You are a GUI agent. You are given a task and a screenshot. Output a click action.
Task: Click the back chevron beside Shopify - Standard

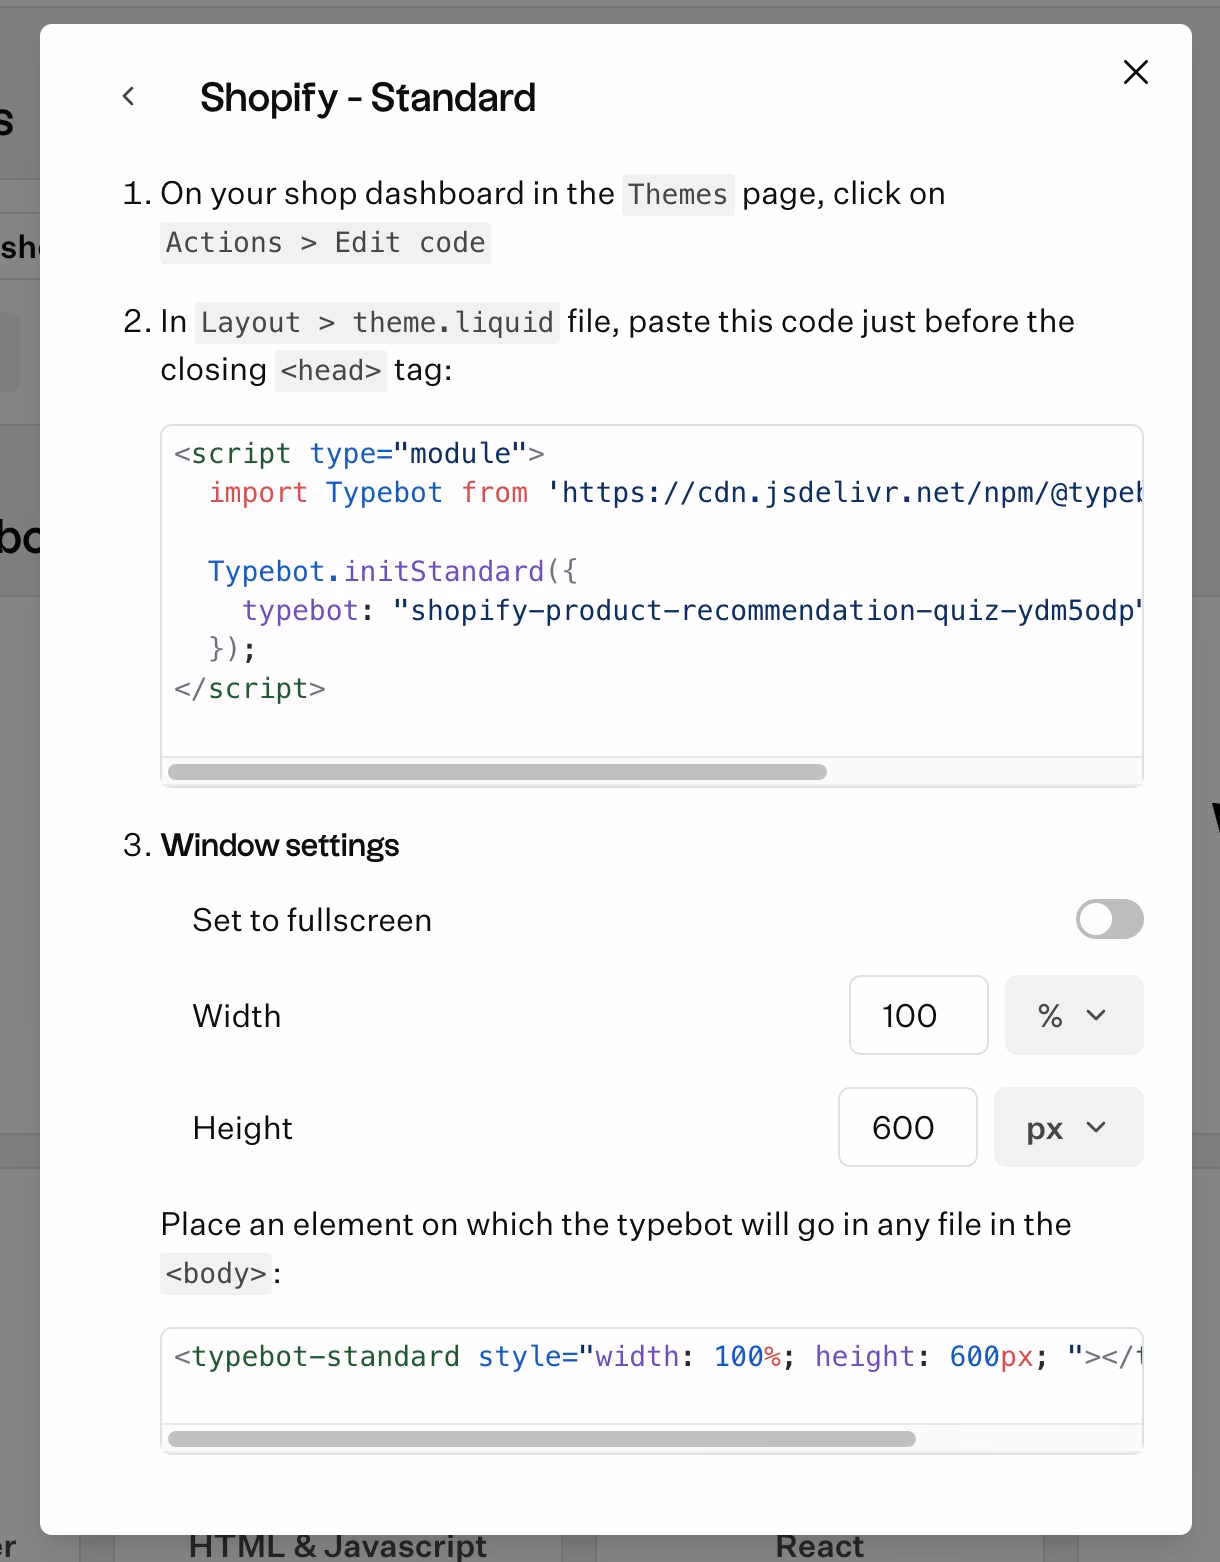tap(128, 96)
